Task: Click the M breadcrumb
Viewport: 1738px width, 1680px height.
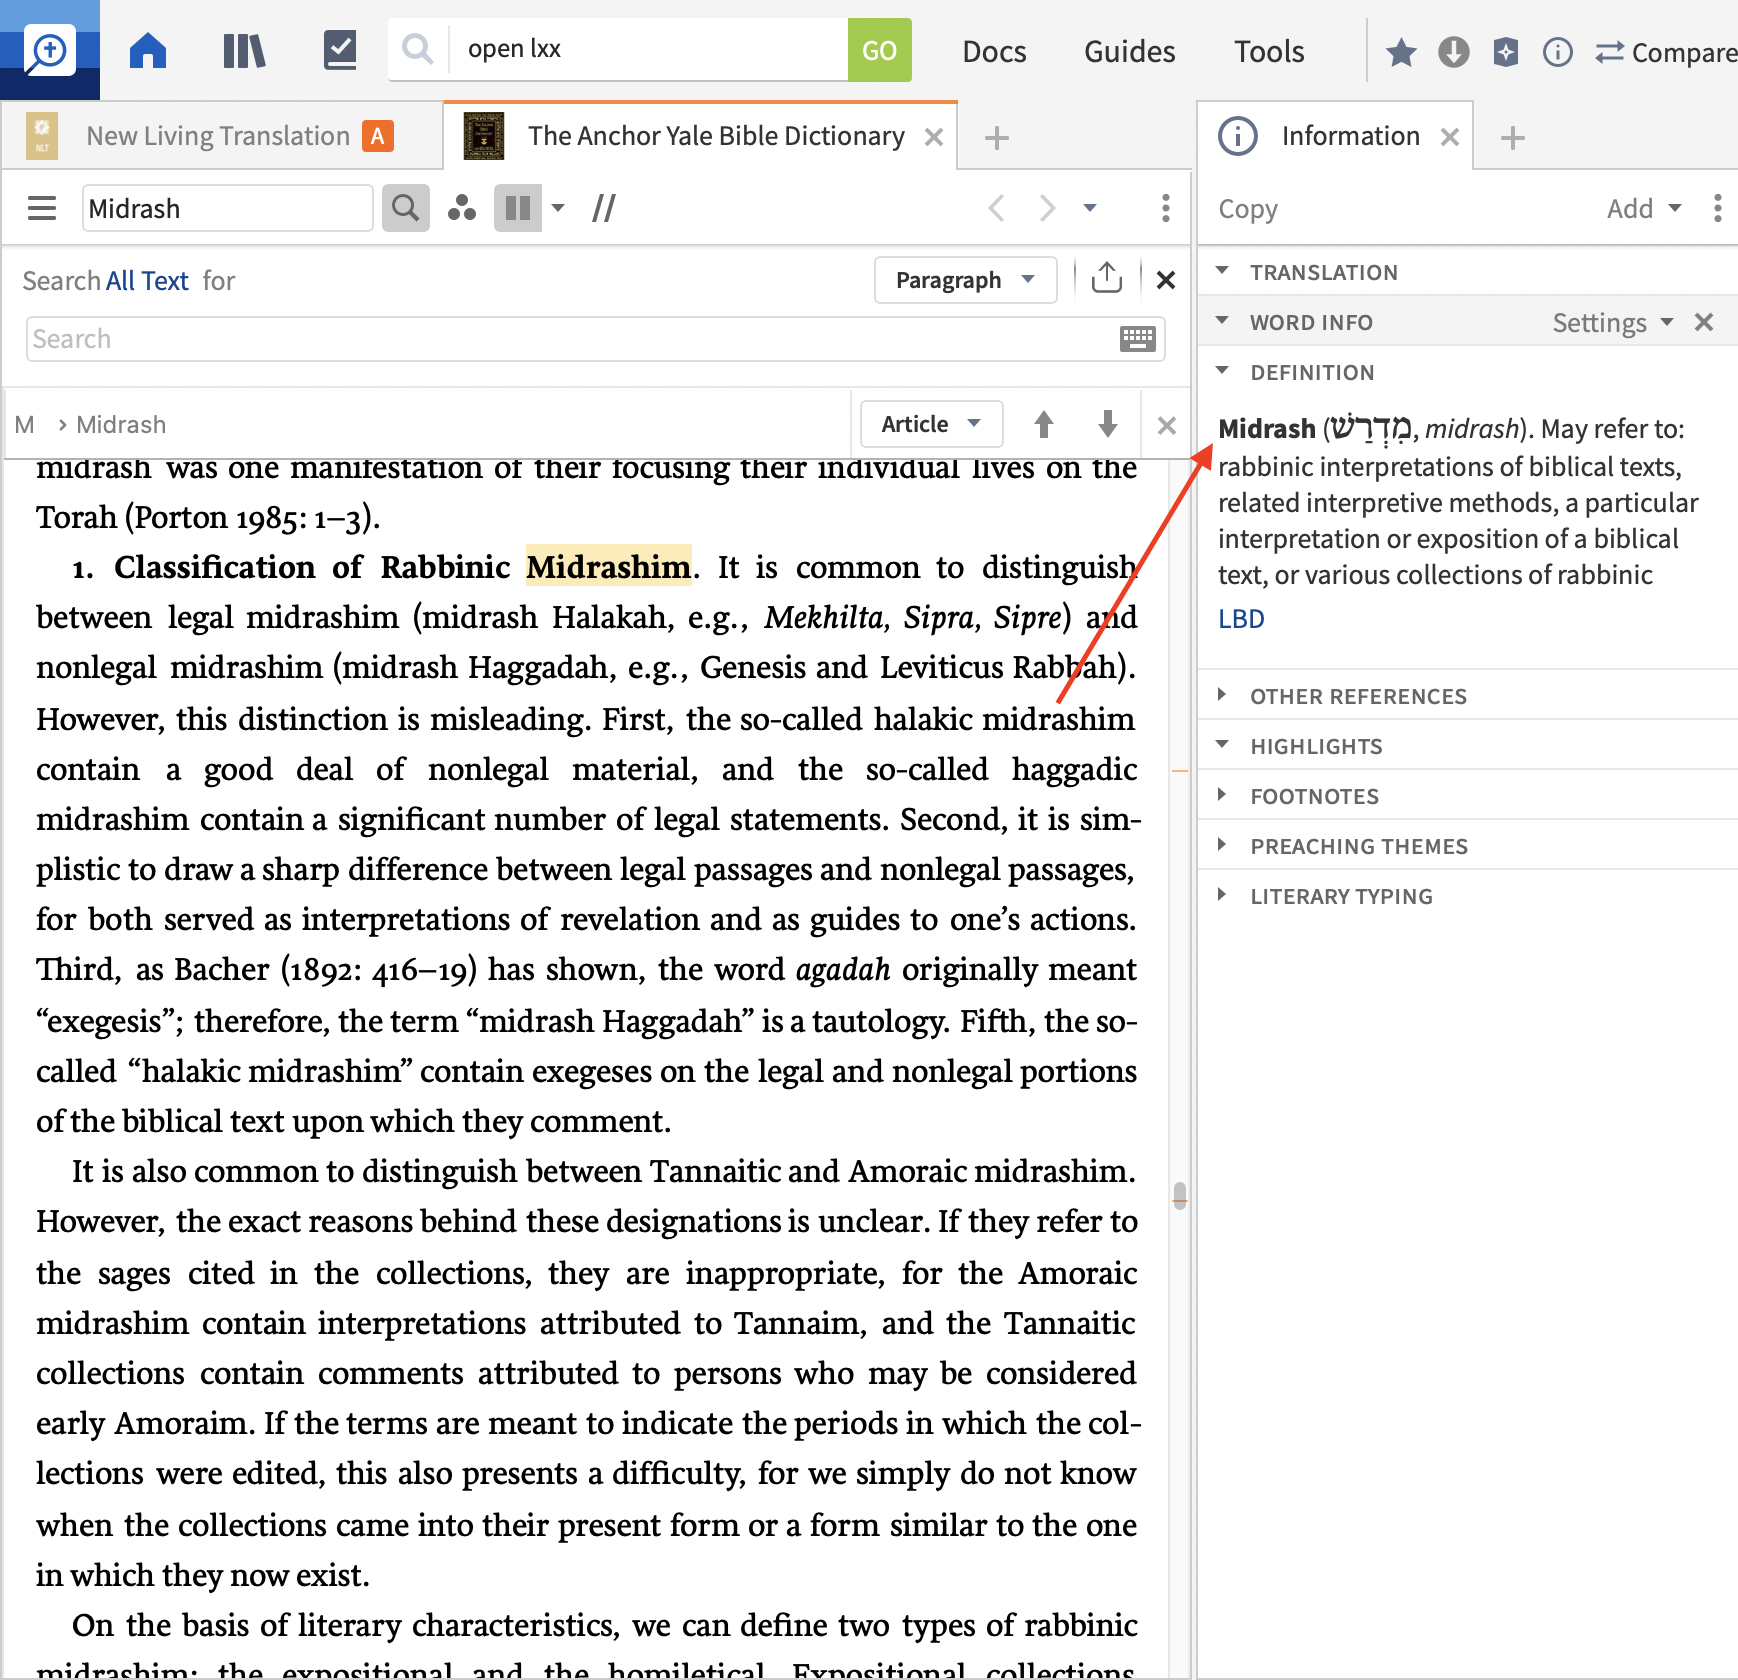Action: pyautogui.click(x=25, y=425)
